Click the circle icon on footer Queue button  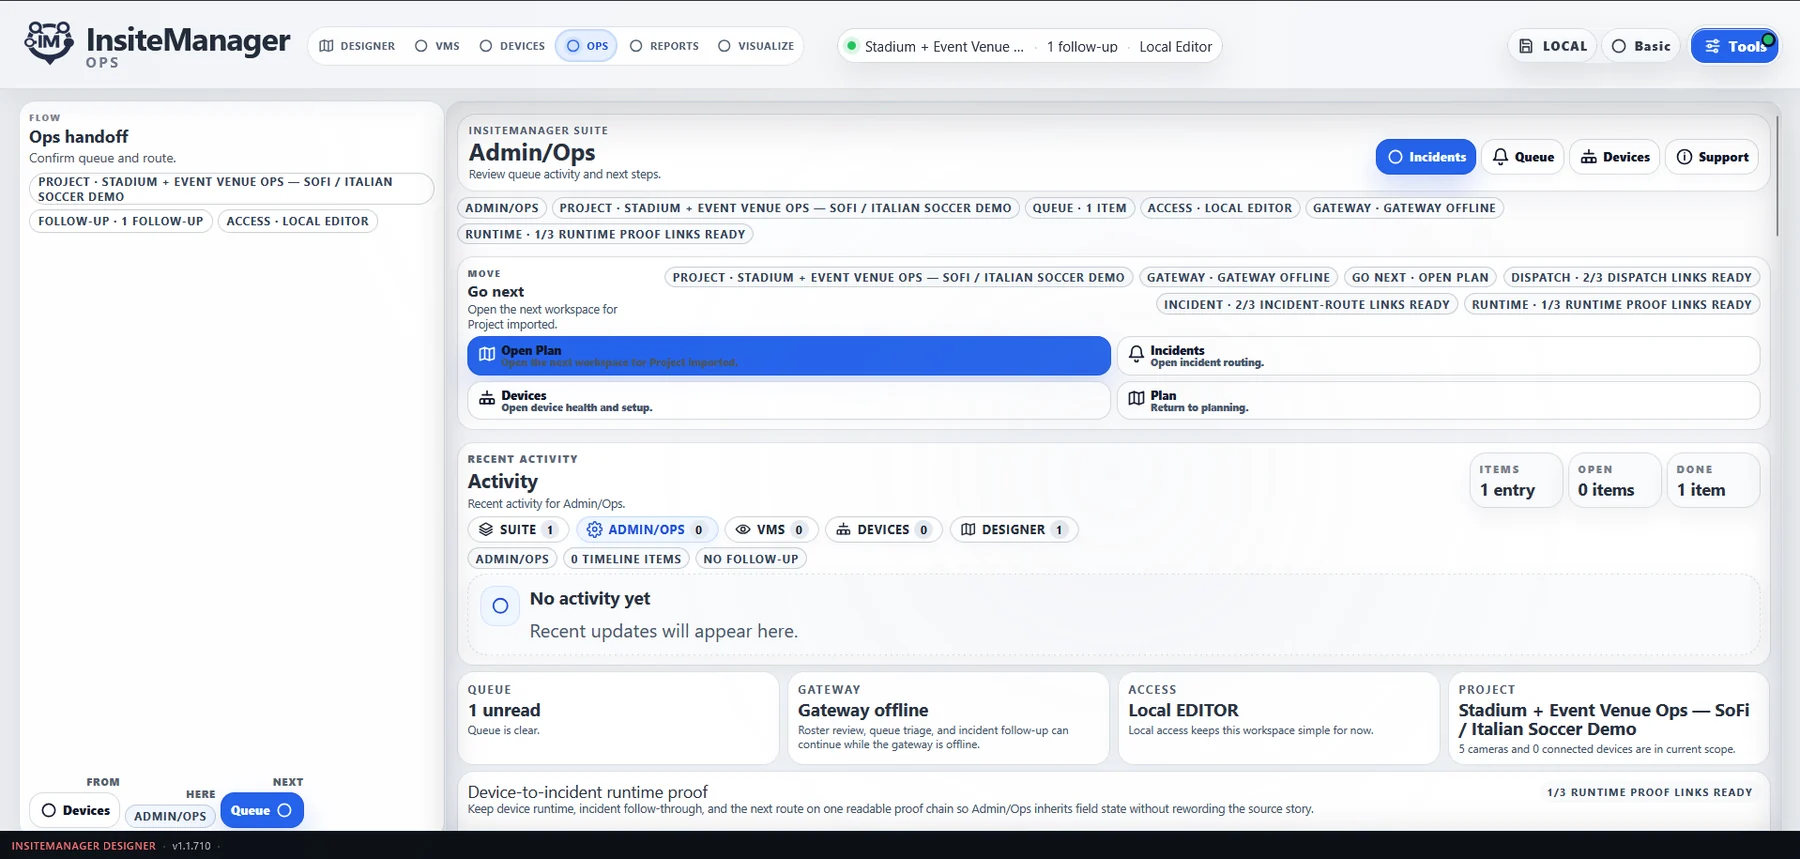click(x=285, y=811)
